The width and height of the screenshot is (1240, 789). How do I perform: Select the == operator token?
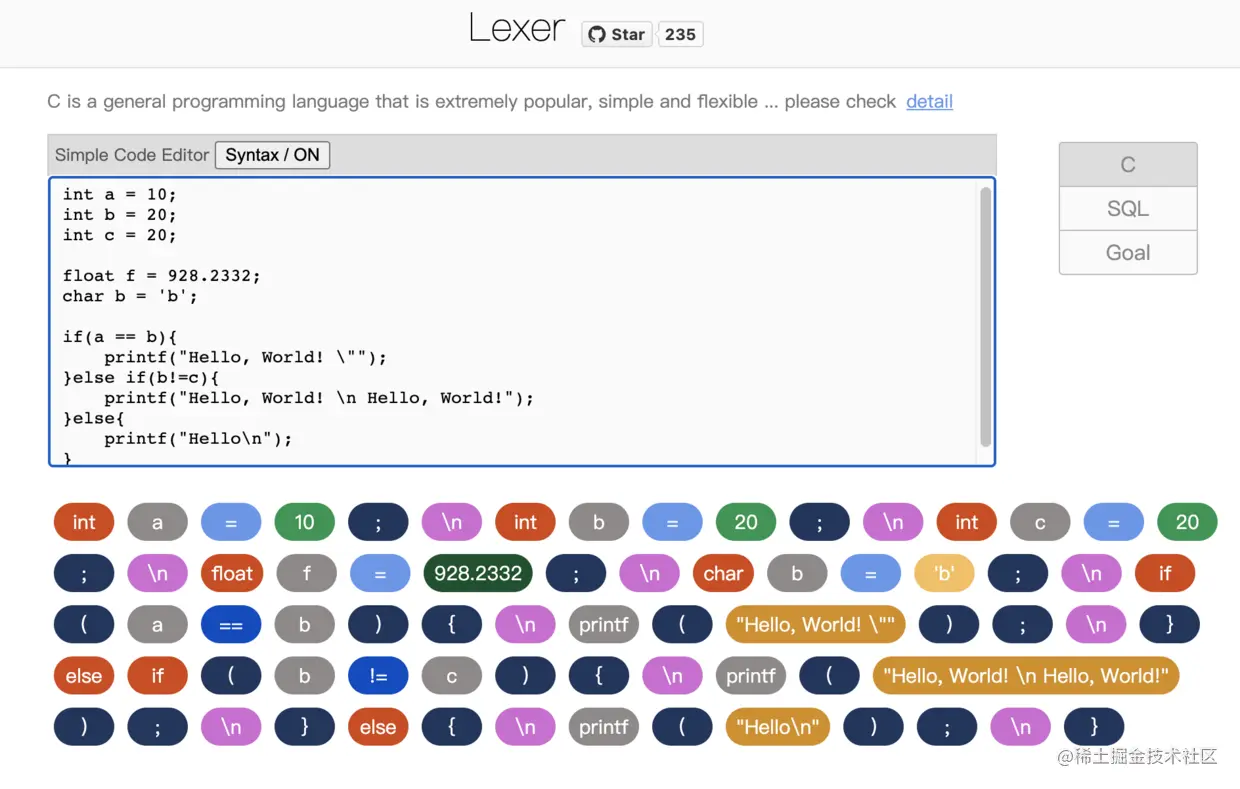[231, 625]
